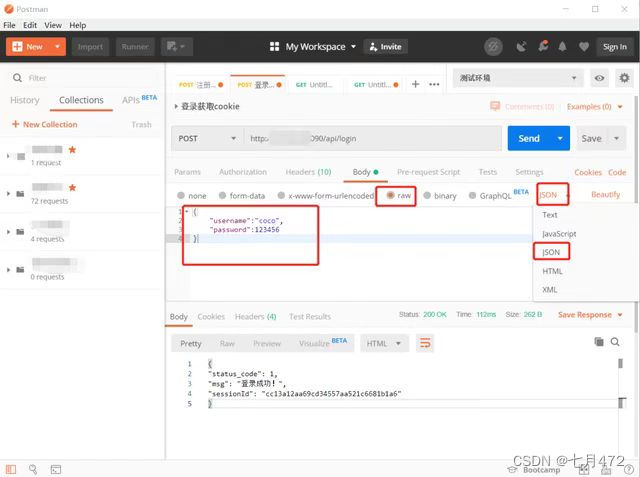The width and height of the screenshot is (640, 477).
Task: Click the plus icon beside New Collection
Action: point(16,124)
